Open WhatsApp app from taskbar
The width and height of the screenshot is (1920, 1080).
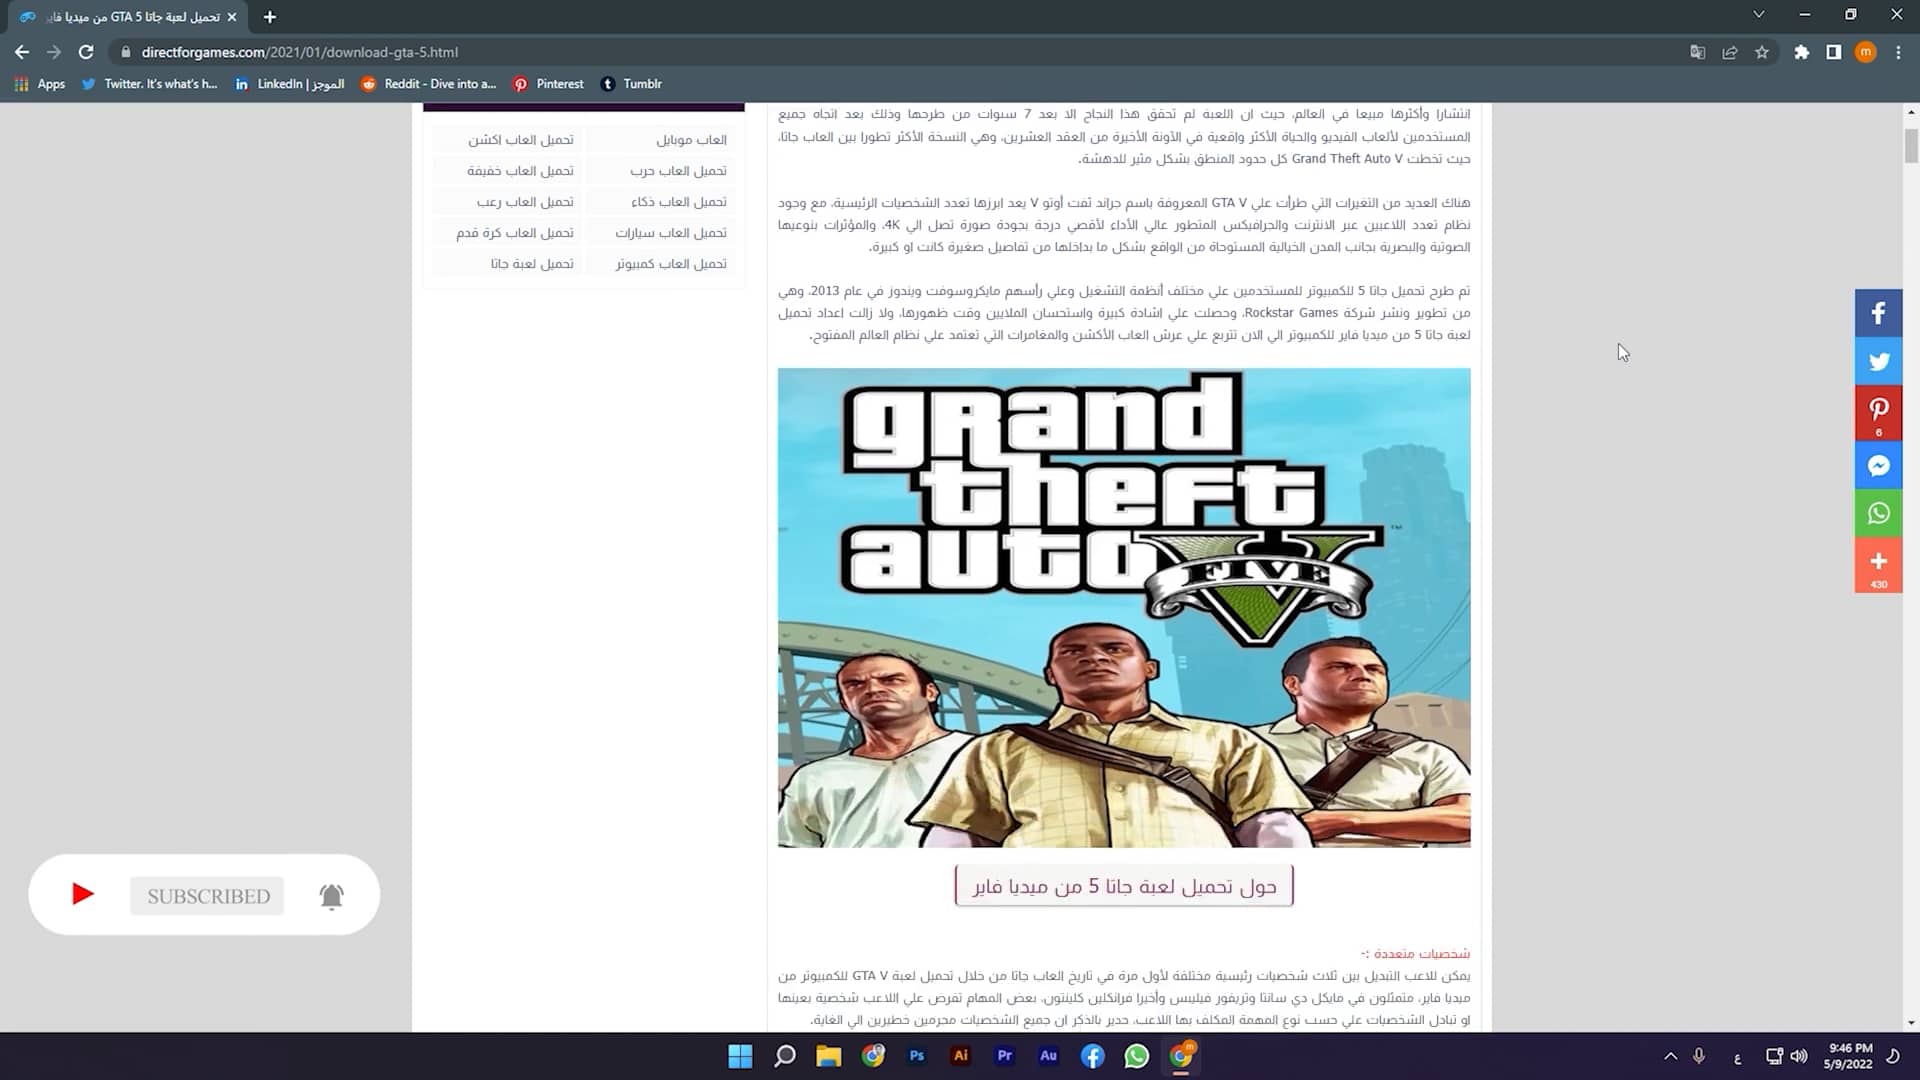pos(1136,1056)
